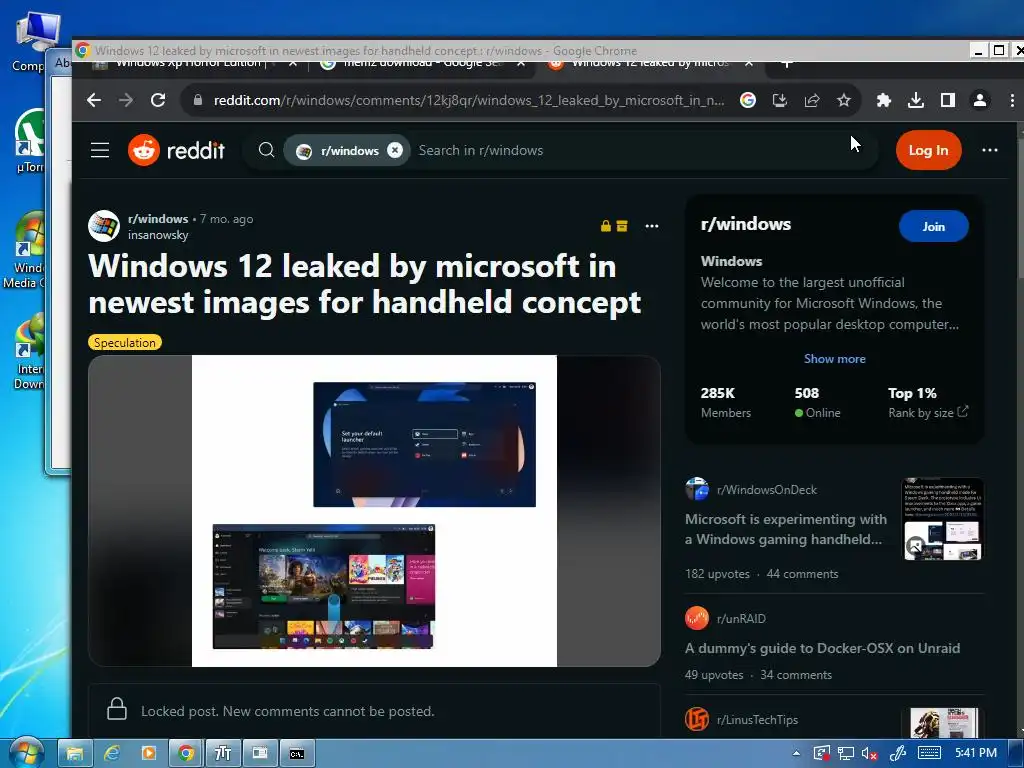Click the Action Center flag tray icon
The width and height of the screenshot is (1024, 768).
click(x=822, y=754)
